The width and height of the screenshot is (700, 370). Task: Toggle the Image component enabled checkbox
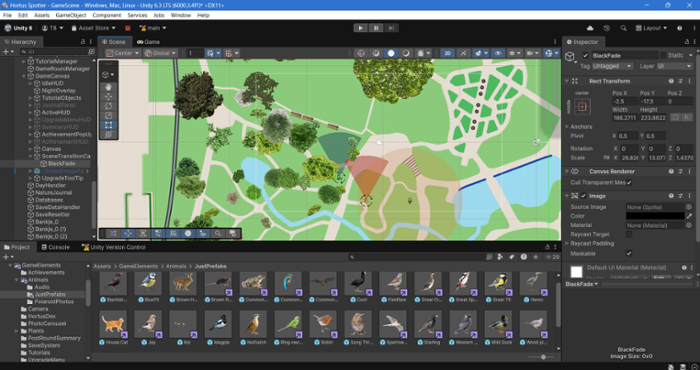click(x=583, y=196)
